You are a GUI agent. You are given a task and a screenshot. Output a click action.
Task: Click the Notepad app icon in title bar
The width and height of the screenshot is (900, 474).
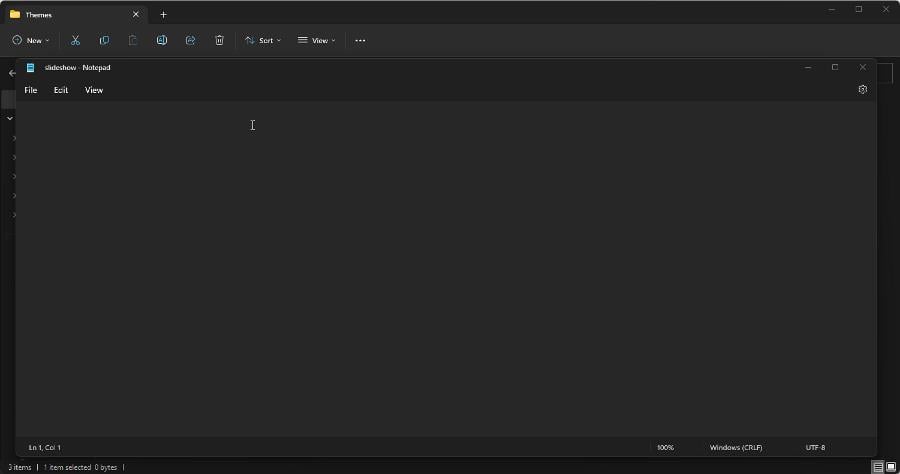pos(30,68)
